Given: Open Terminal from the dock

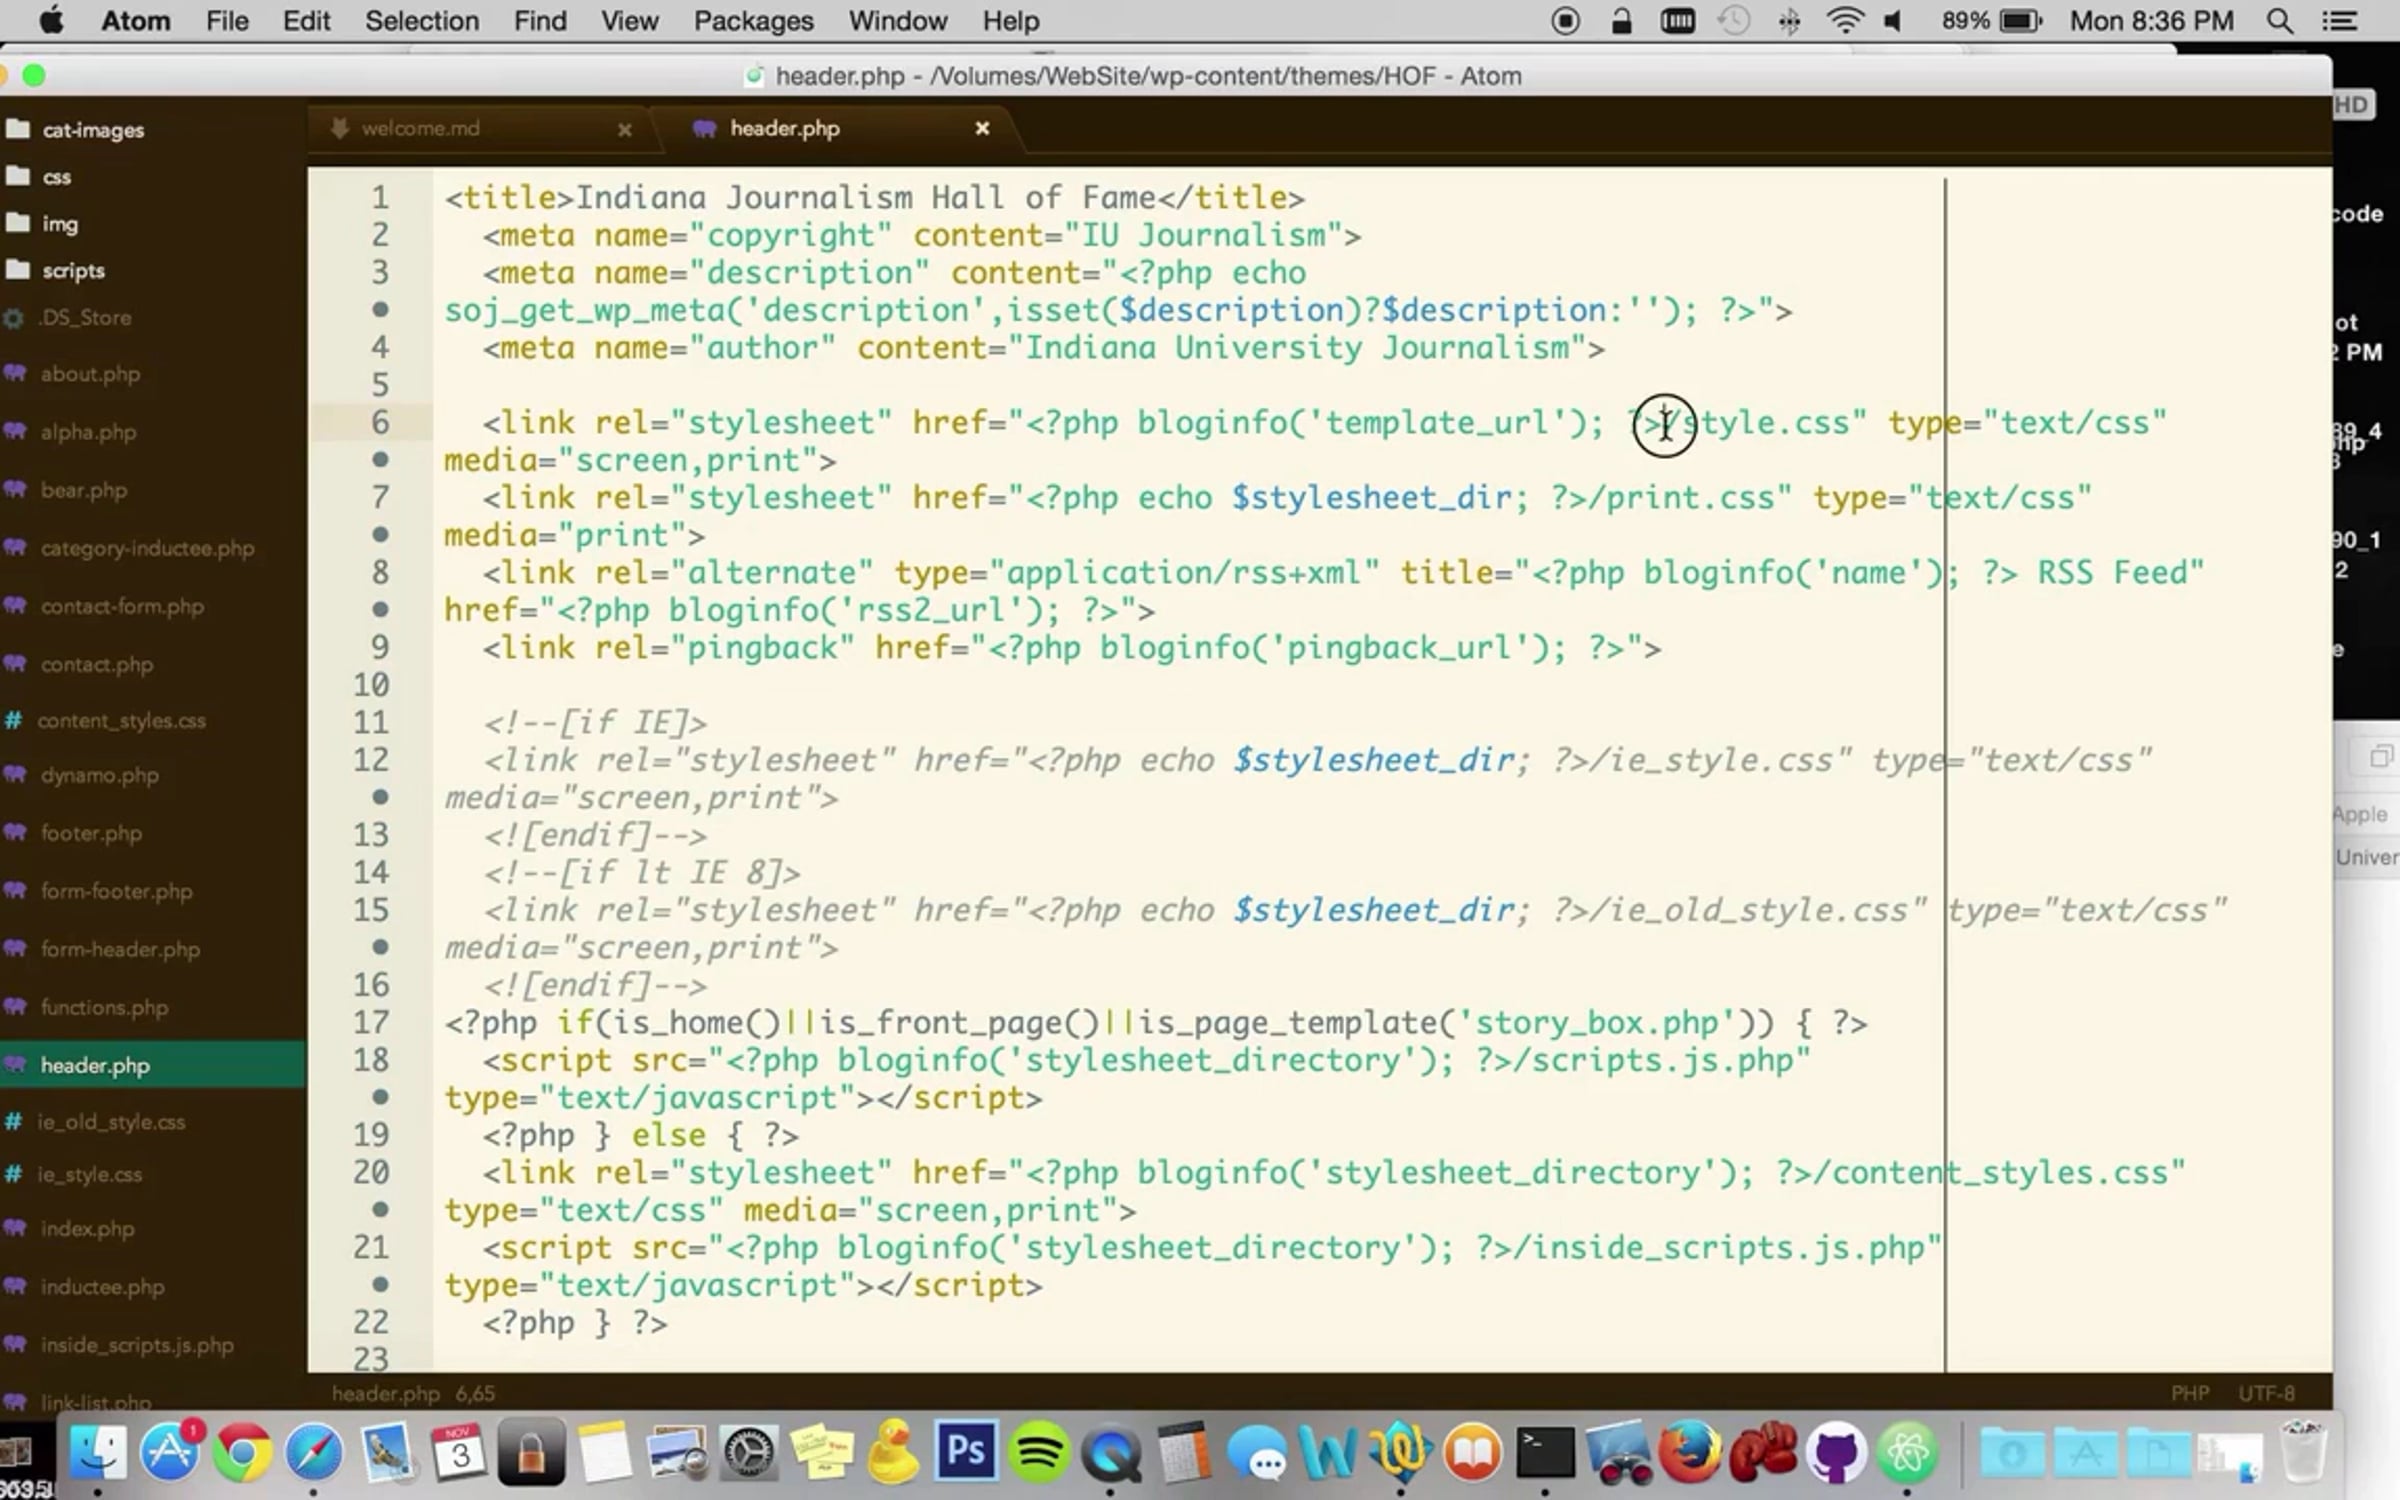Looking at the screenshot, I should point(1545,1451).
